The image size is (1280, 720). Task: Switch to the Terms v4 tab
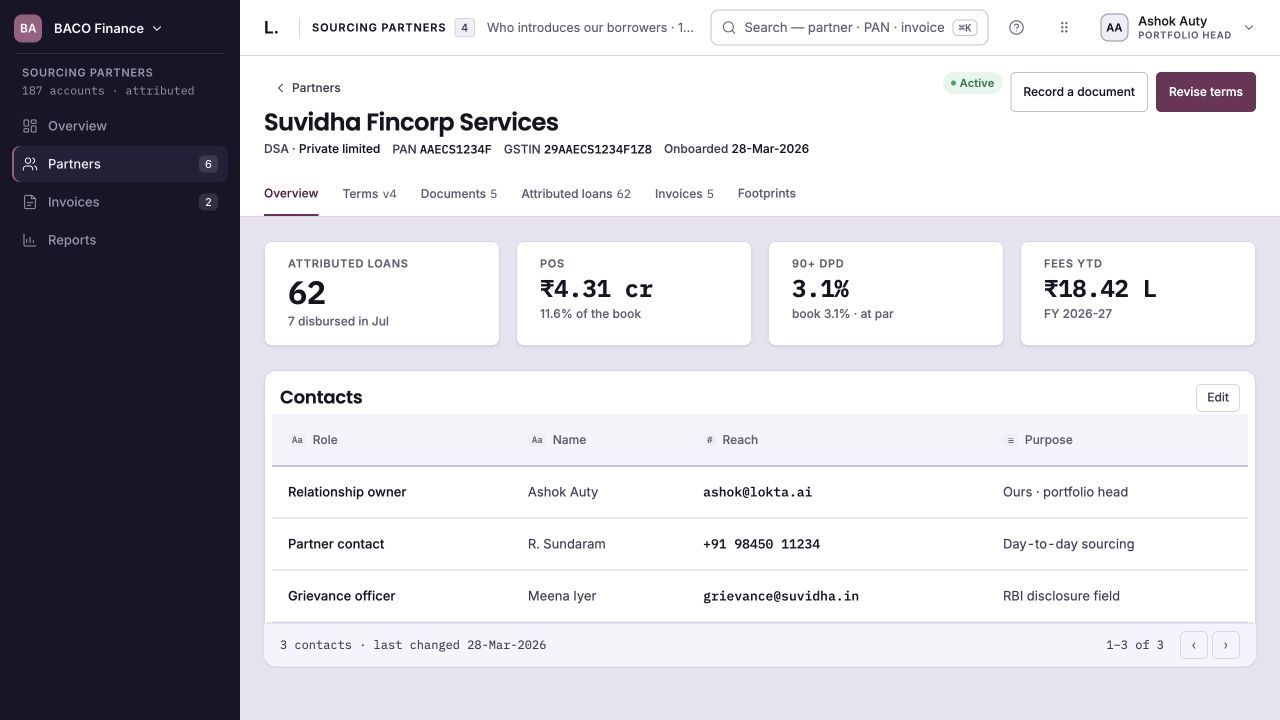[x=369, y=194]
